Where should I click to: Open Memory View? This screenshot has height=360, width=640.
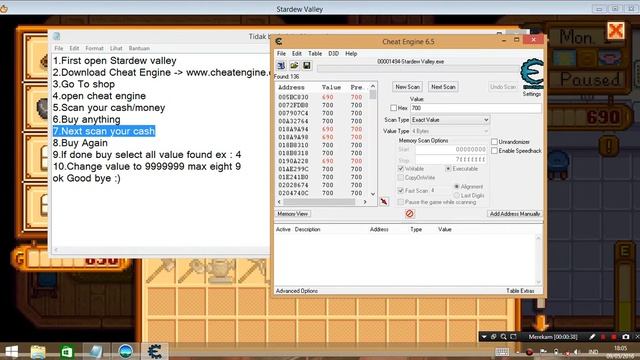pyautogui.click(x=293, y=214)
